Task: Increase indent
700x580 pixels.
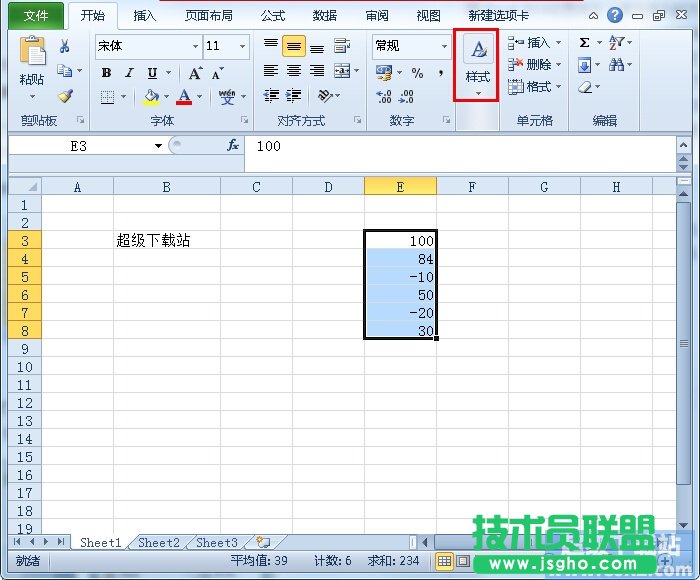Action: pyautogui.click(x=294, y=96)
